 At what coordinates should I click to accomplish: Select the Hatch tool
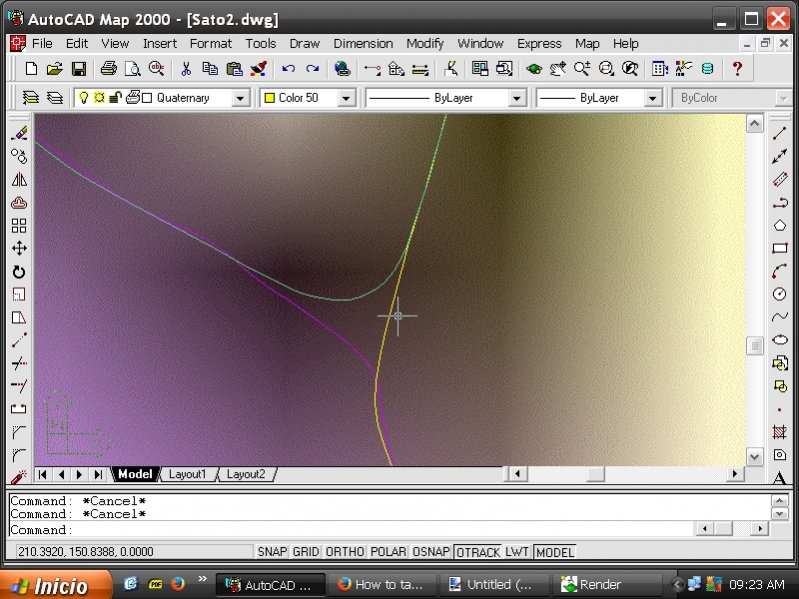pyautogui.click(x=780, y=432)
